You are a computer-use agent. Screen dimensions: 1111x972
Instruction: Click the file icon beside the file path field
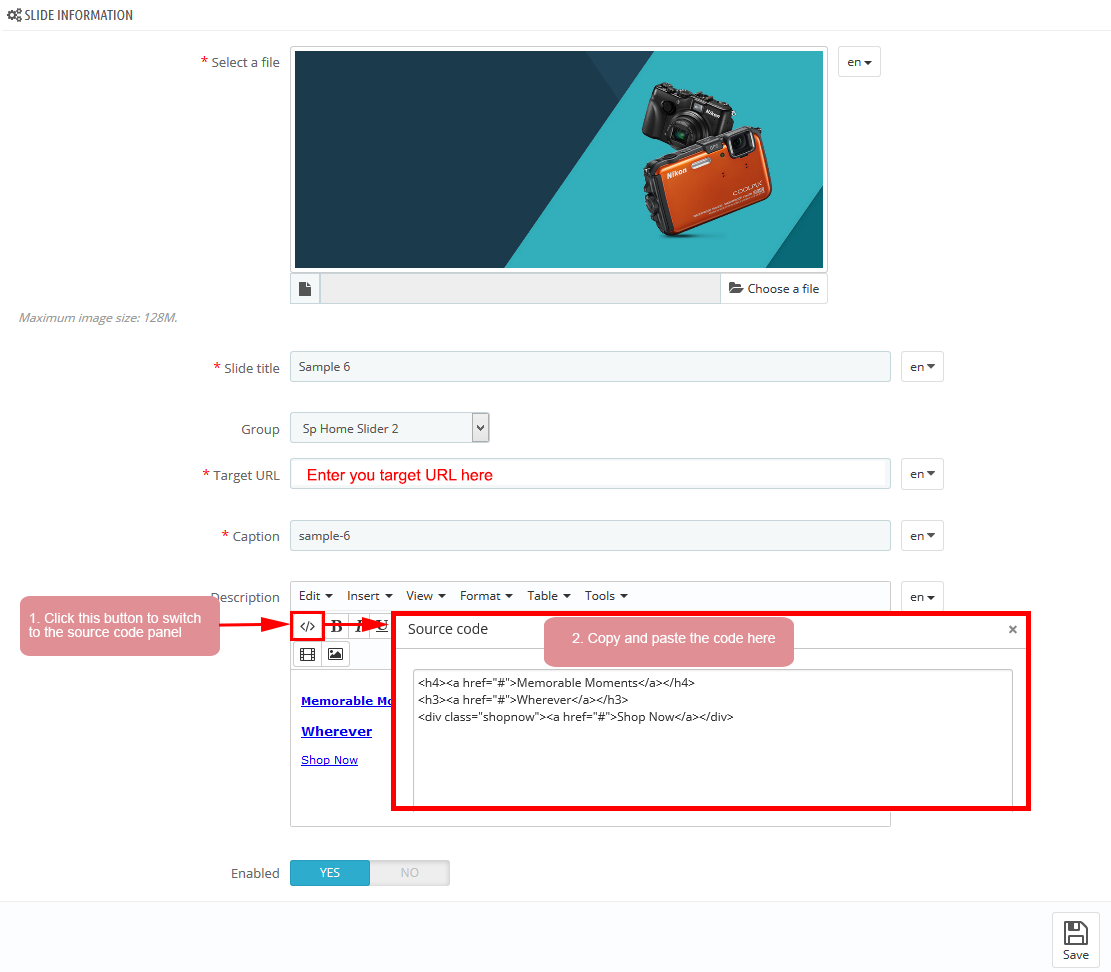click(x=305, y=289)
